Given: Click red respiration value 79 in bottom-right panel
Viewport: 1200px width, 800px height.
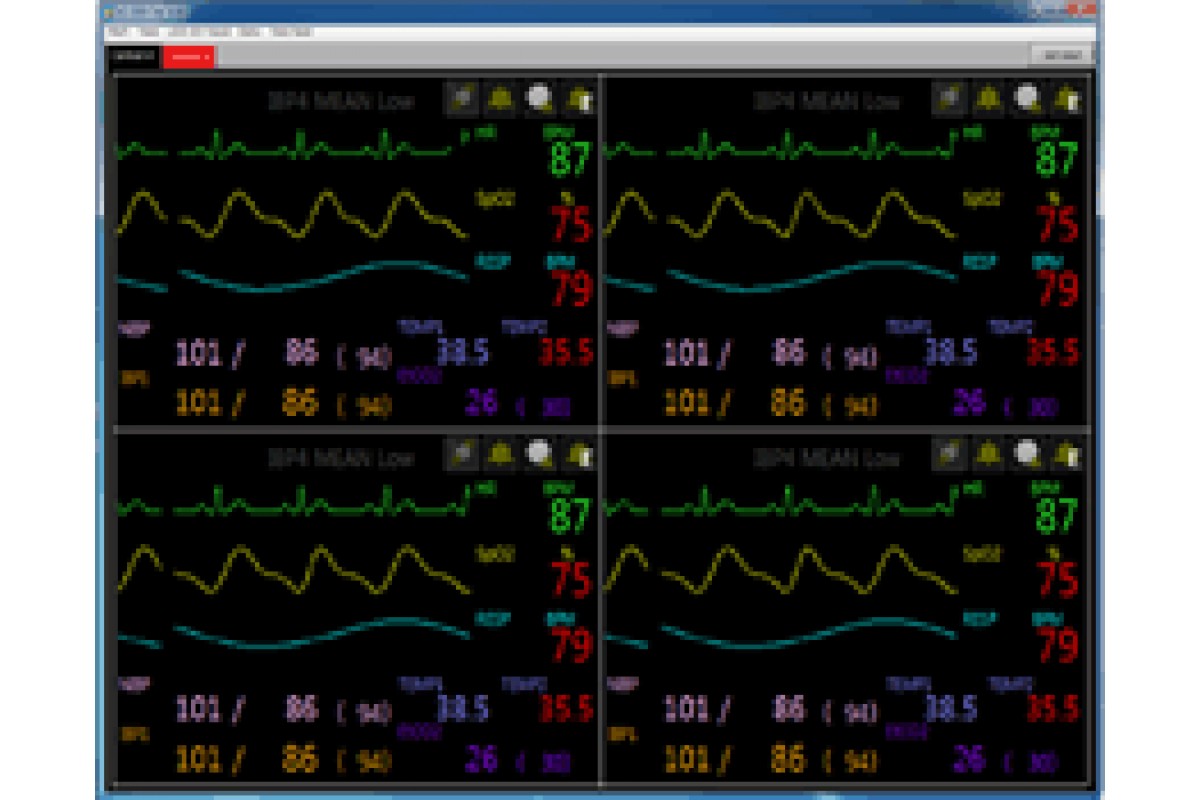Looking at the screenshot, I should coord(1058,645).
